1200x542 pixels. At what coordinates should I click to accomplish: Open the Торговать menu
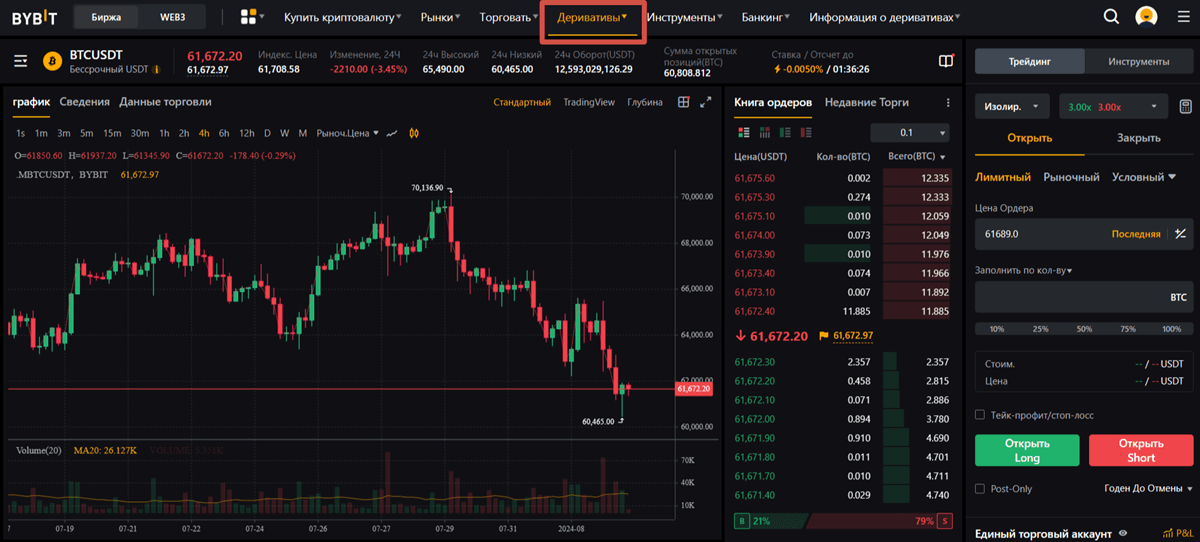(x=509, y=17)
